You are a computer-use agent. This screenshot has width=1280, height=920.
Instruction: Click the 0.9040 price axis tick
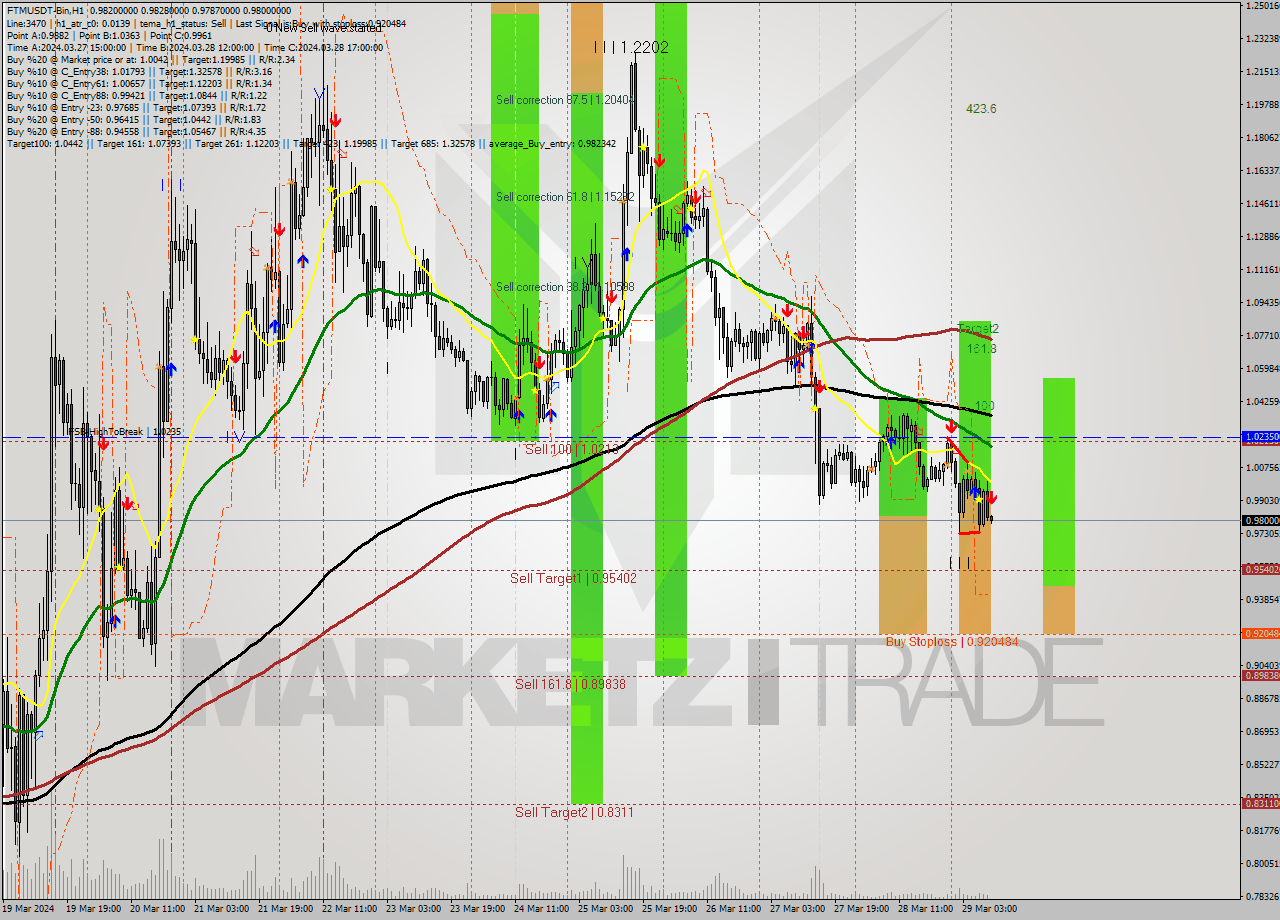1262,665
